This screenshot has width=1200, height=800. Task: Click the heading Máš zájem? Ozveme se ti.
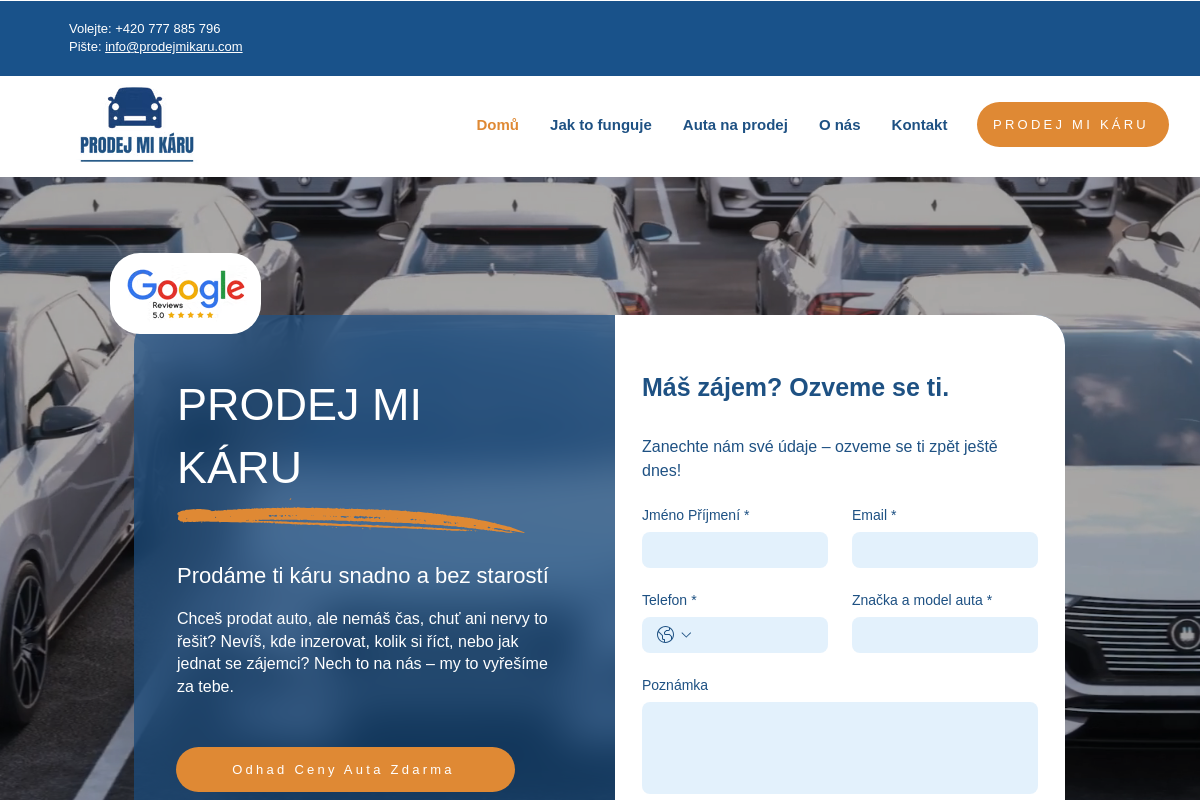[x=795, y=387]
